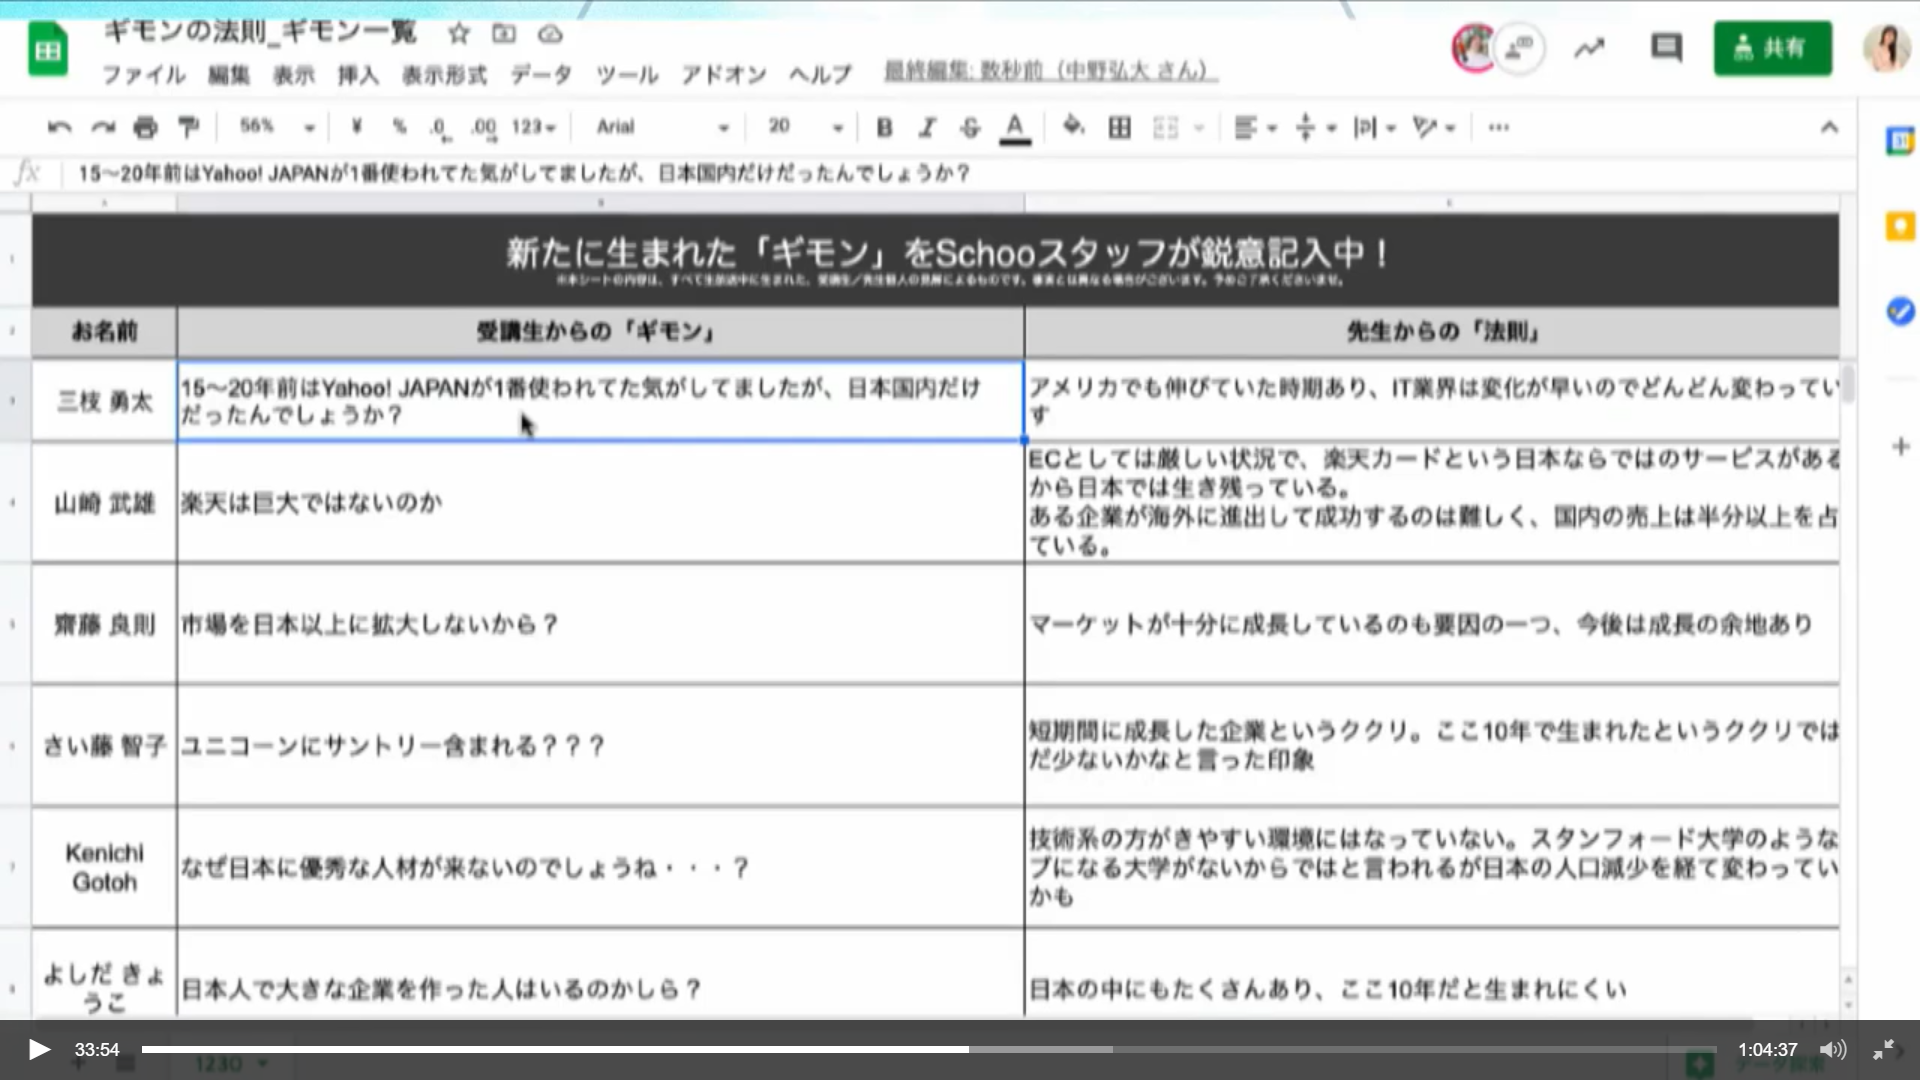
Task: Open text rotation dropdown
Action: point(1434,127)
